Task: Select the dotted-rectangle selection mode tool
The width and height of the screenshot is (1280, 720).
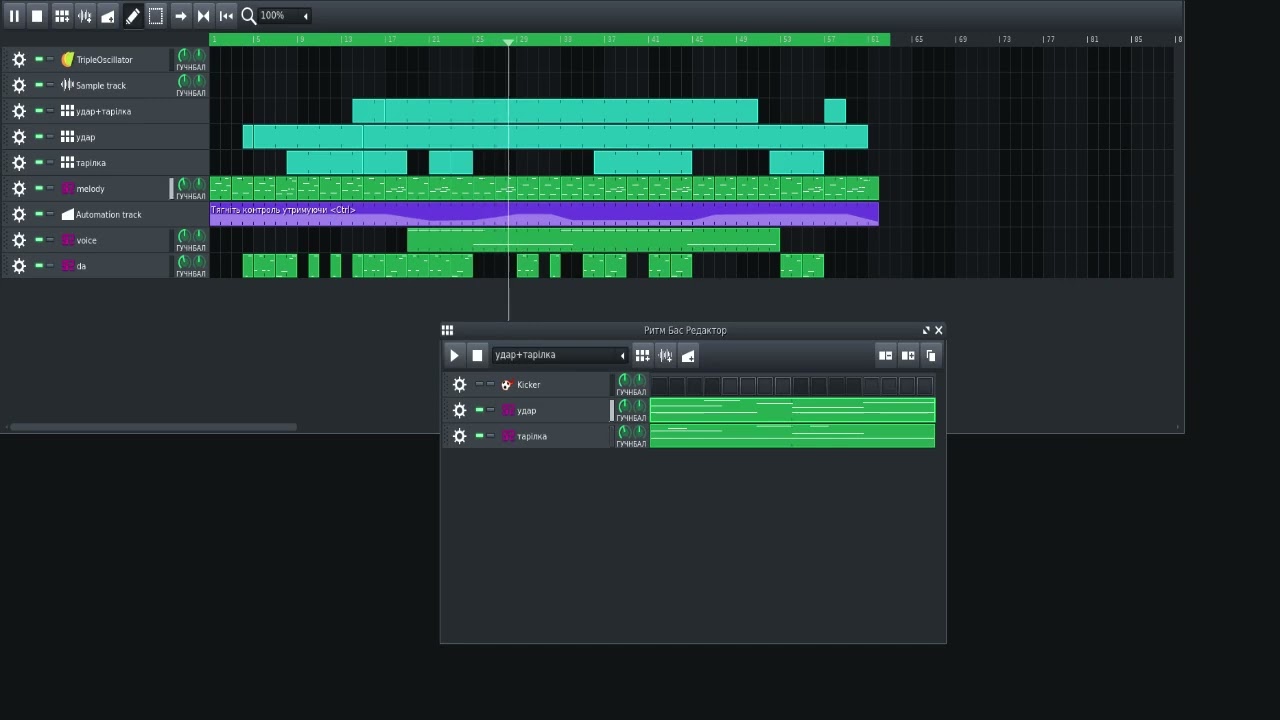Action: [x=156, y=15]
